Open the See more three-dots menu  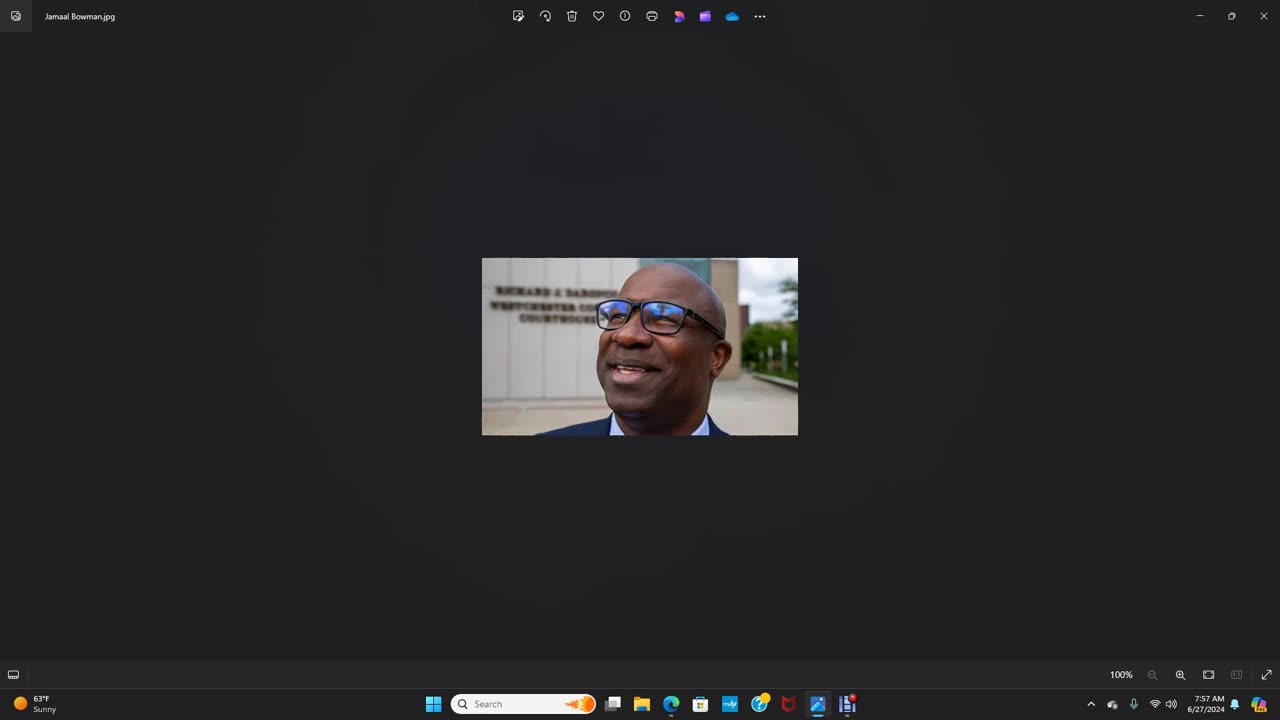pyautogui.click(x=760, y=16)
